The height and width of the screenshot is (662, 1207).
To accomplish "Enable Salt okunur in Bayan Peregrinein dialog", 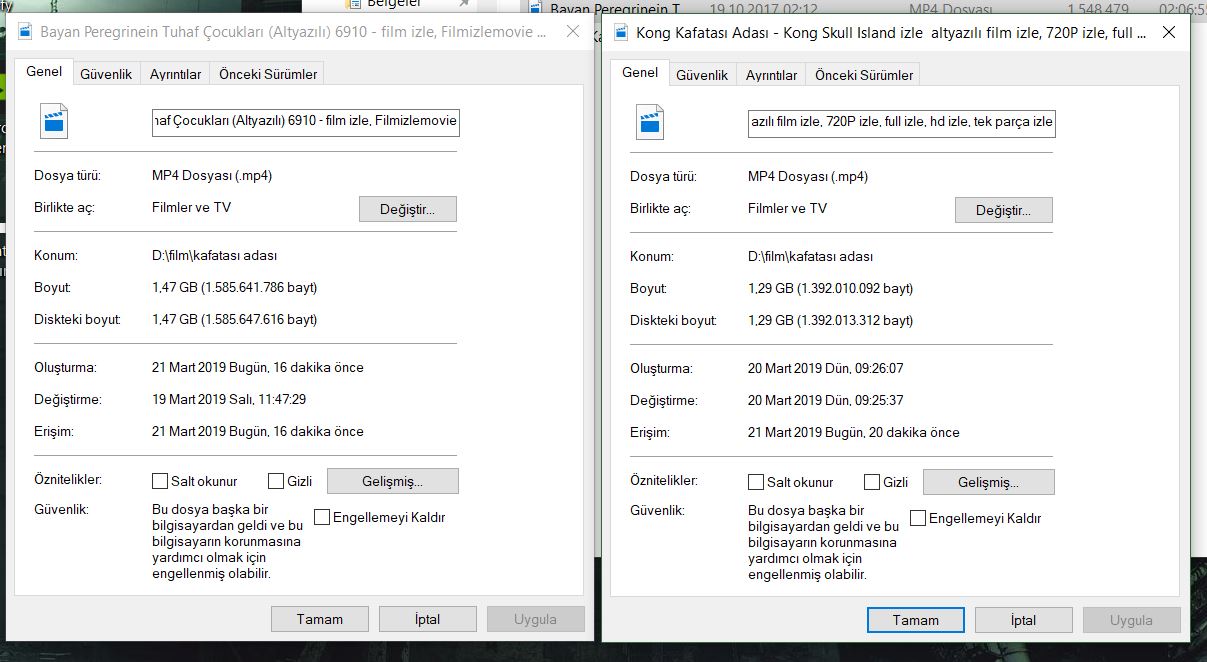I will (x=160, y=481).
